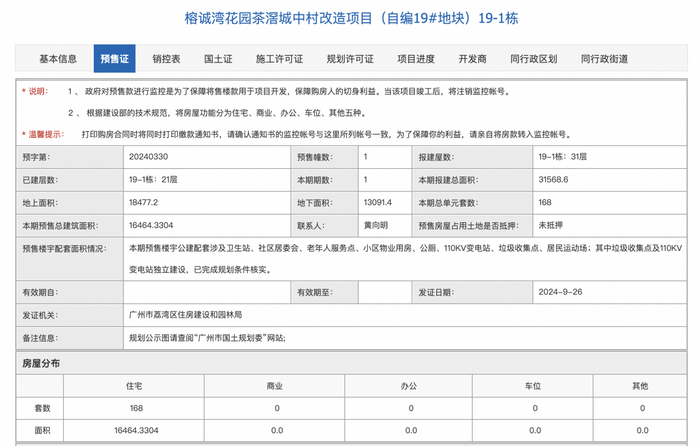Click the residential unit count 168 in 套数 row
The width and height of the screenshot is (700, 446).
[x=136, y=408]
